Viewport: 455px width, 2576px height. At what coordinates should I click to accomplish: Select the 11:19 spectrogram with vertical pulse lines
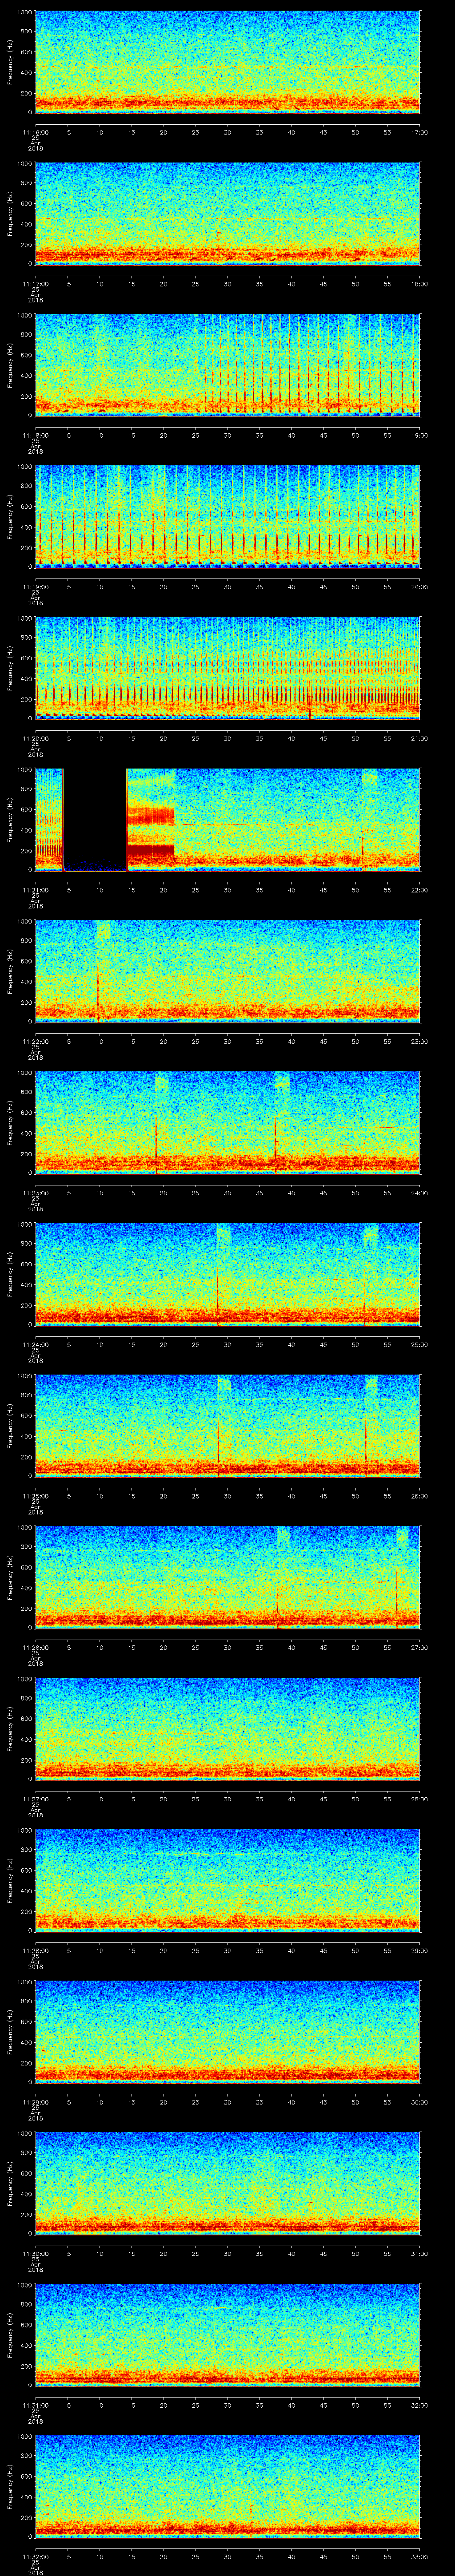(x=227, y=516)
